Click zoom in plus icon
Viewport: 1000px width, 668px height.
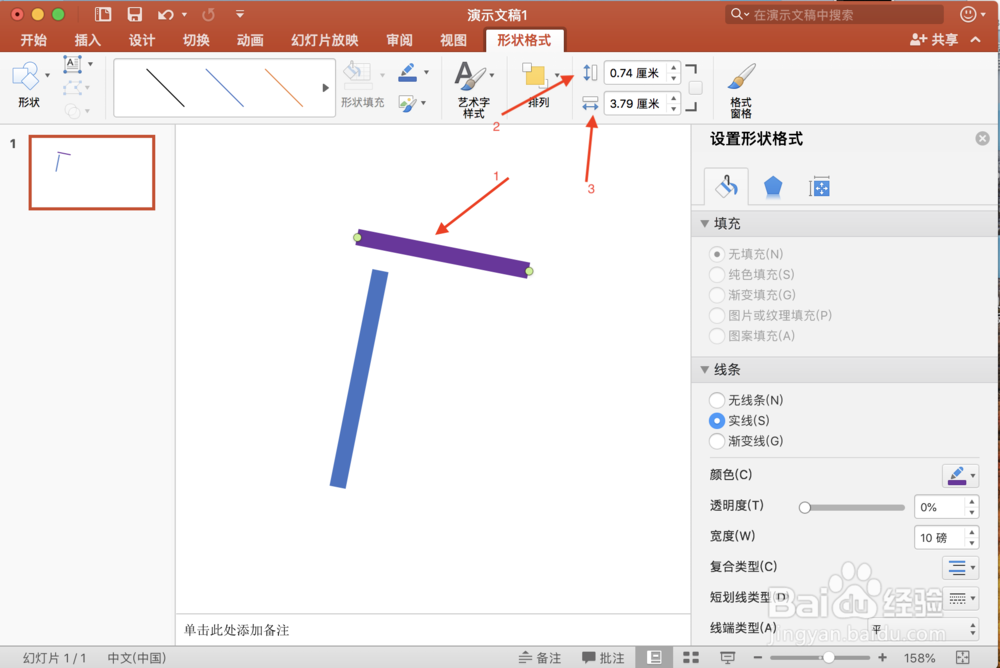point(882,657)
